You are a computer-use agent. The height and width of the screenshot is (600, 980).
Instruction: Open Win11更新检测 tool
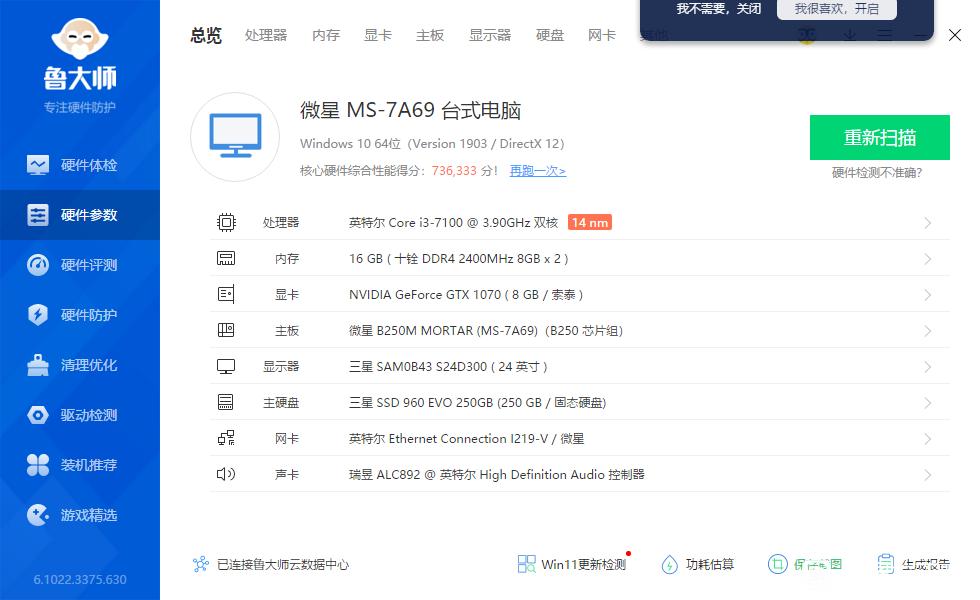click(572, 564)
